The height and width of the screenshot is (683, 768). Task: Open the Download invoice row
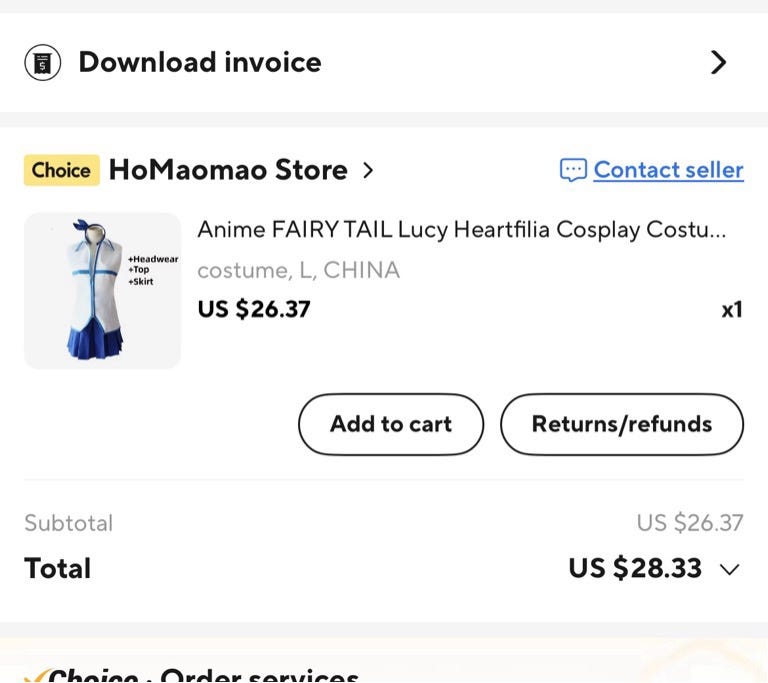(x=200, y=63)
